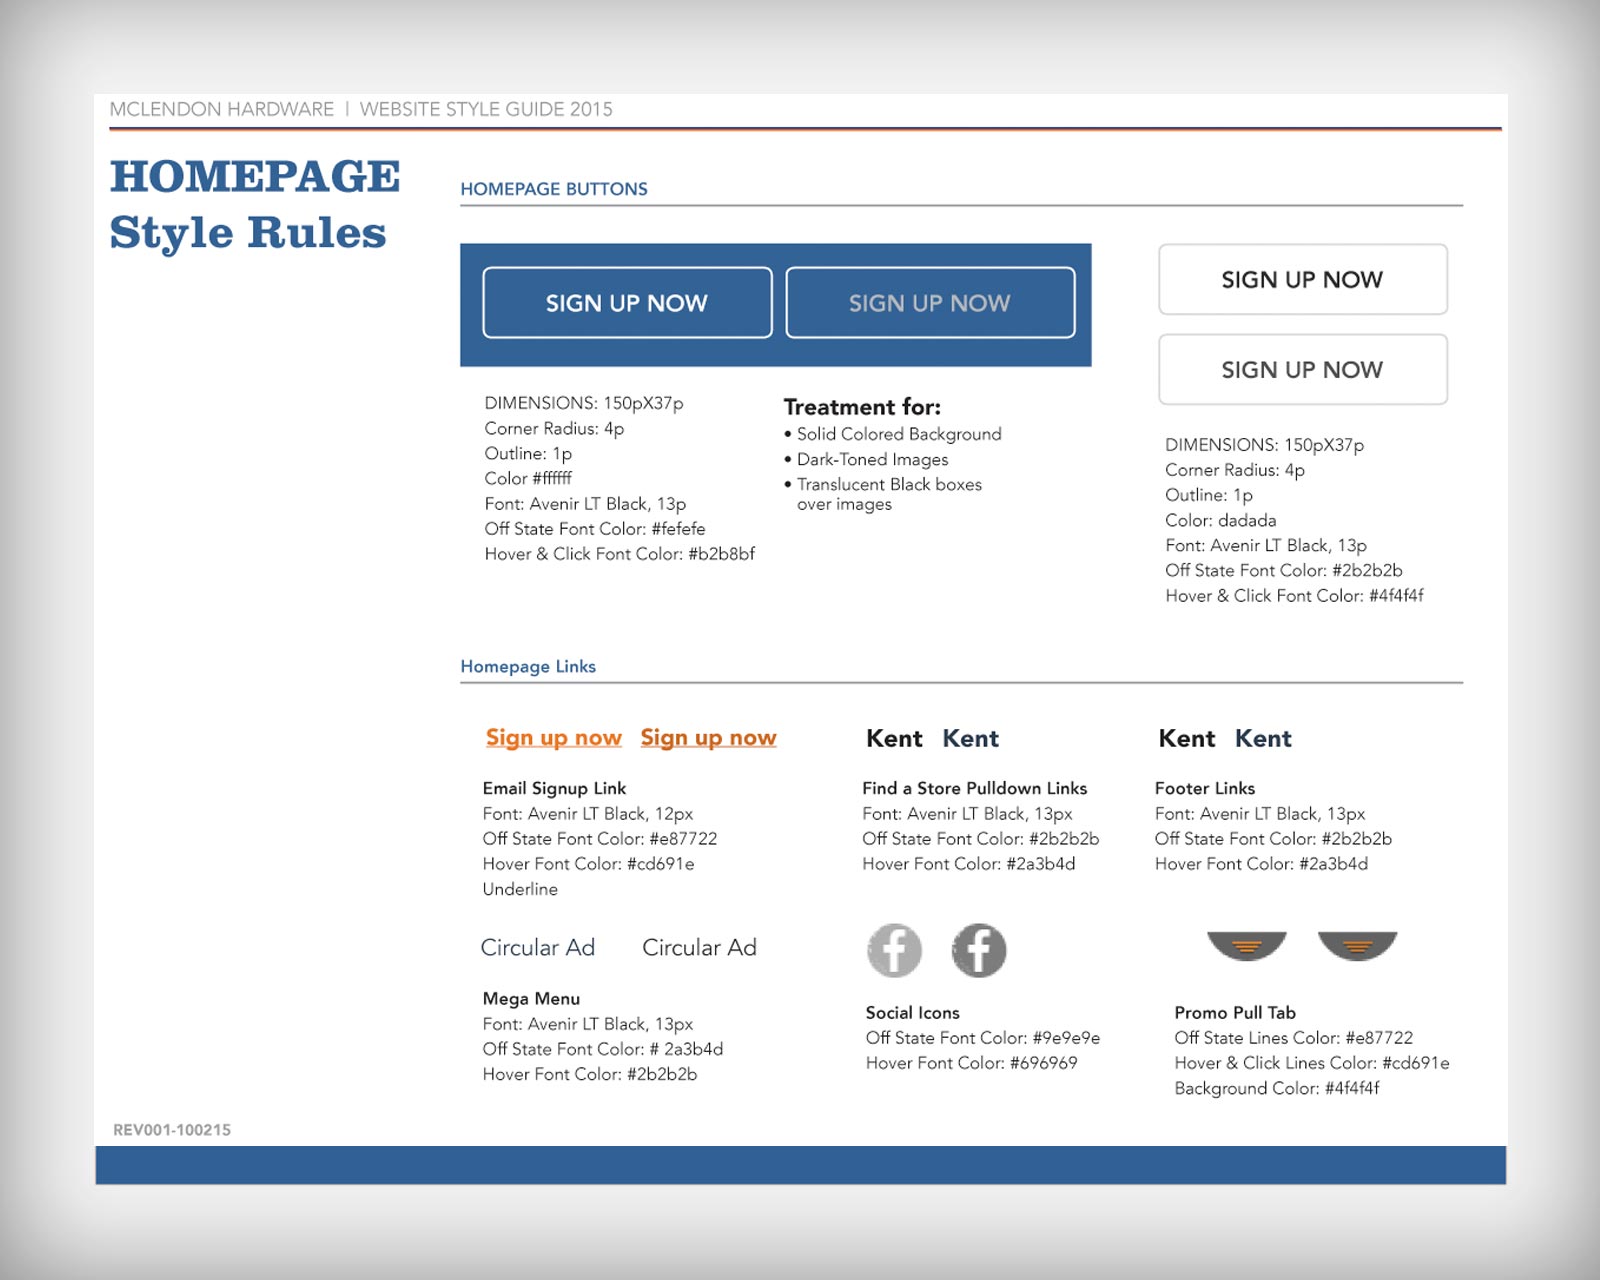Select the 'Homepage Links' section heading
The image size is (1600, 1280).
tap(528, 666)
